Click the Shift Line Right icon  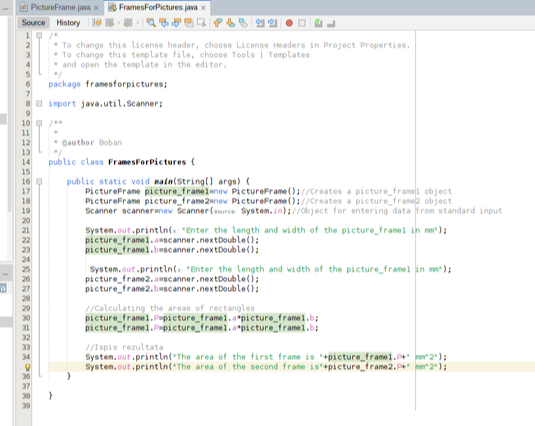click(x=272, y=23)
